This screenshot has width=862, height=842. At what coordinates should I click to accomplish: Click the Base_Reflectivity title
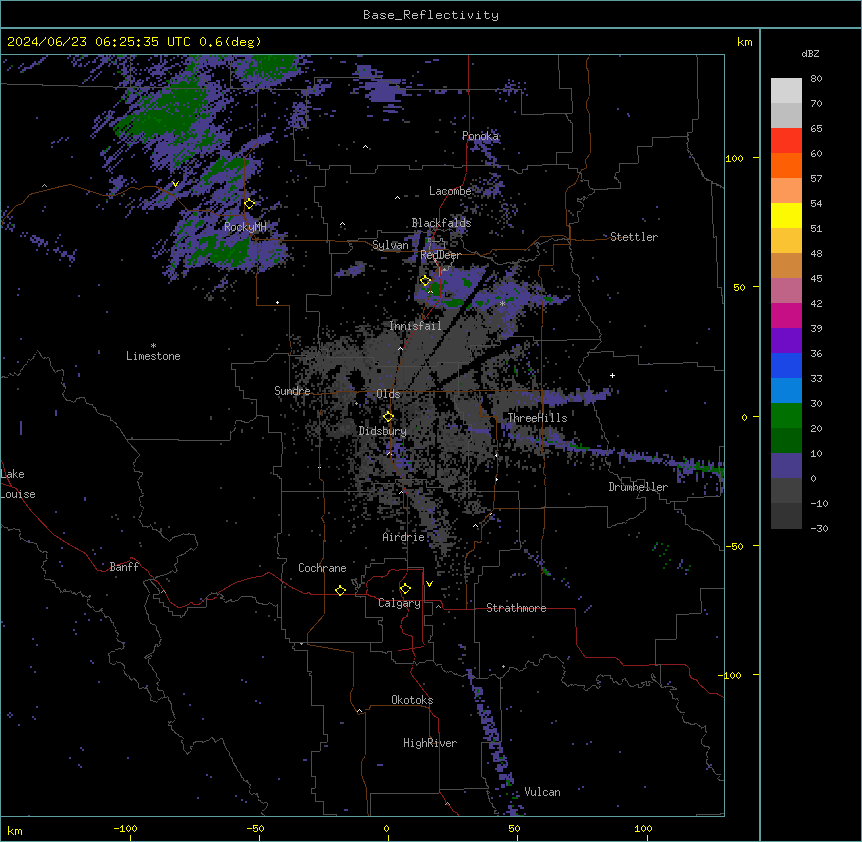(x=431, y=15)
